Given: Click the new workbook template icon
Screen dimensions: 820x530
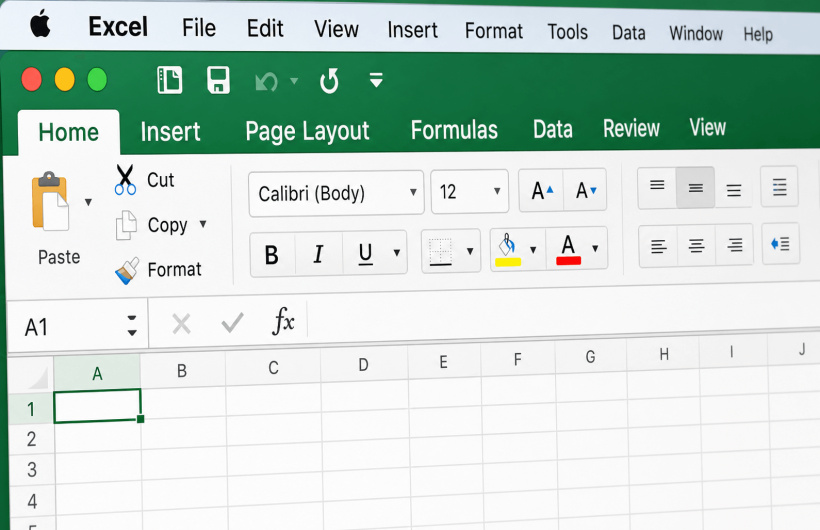Looking at the screenshot, I should click(x=169, y=80).
